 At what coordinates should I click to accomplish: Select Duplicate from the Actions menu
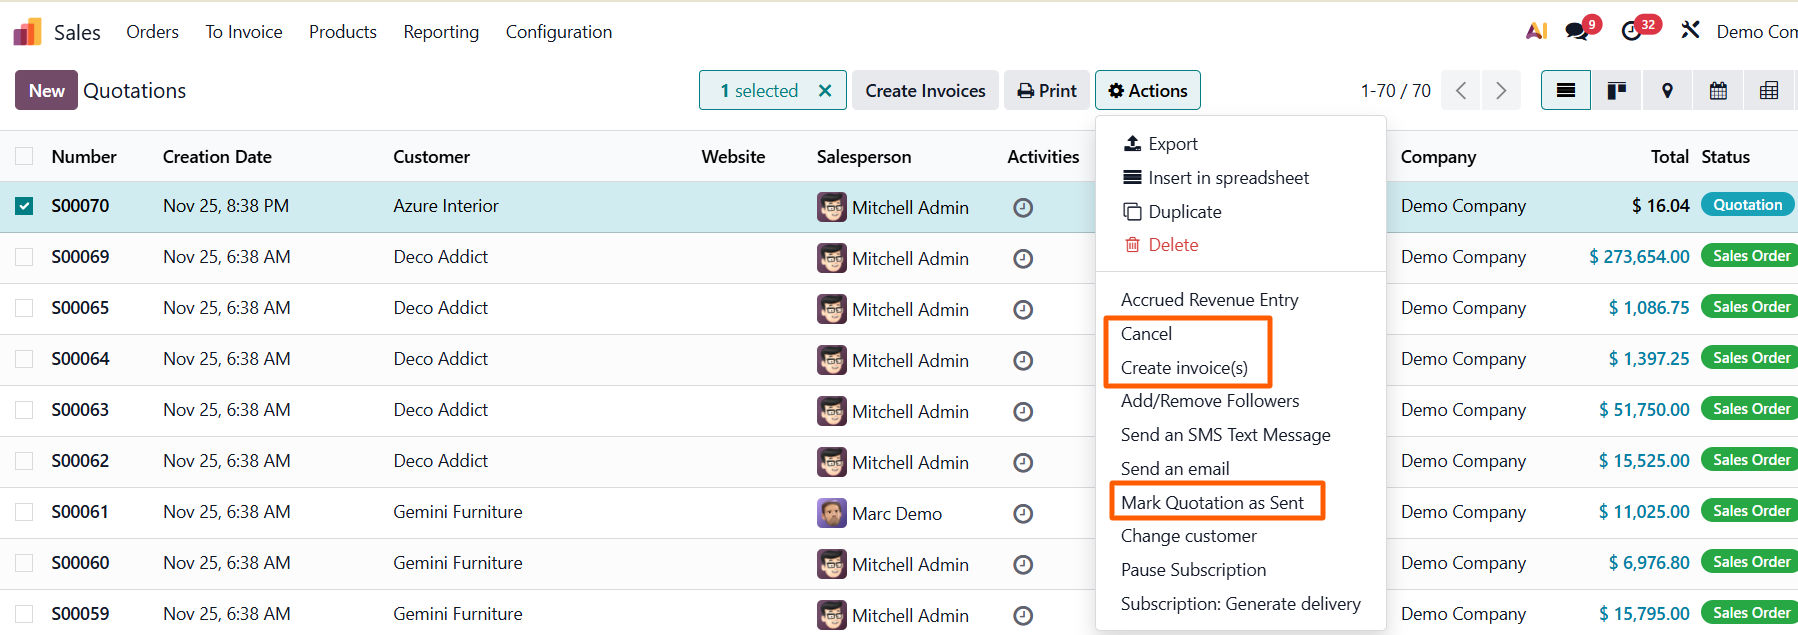coord(1184,212)
